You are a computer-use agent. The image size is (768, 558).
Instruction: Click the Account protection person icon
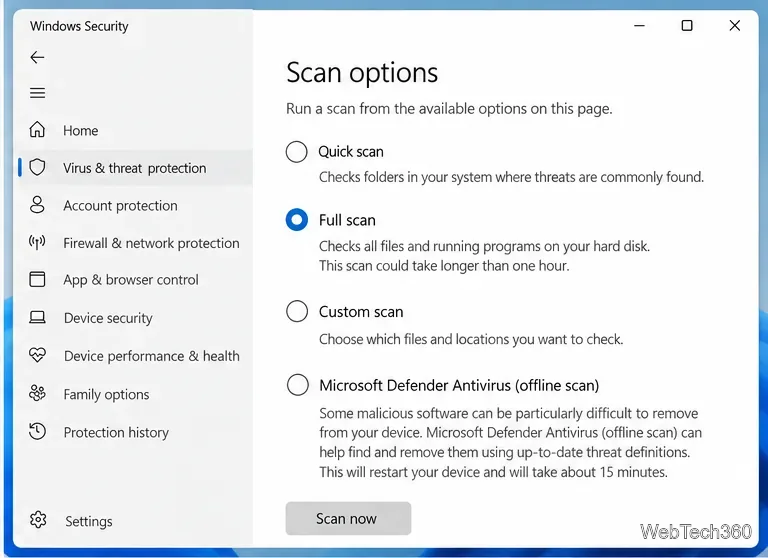tap(37, 205)
